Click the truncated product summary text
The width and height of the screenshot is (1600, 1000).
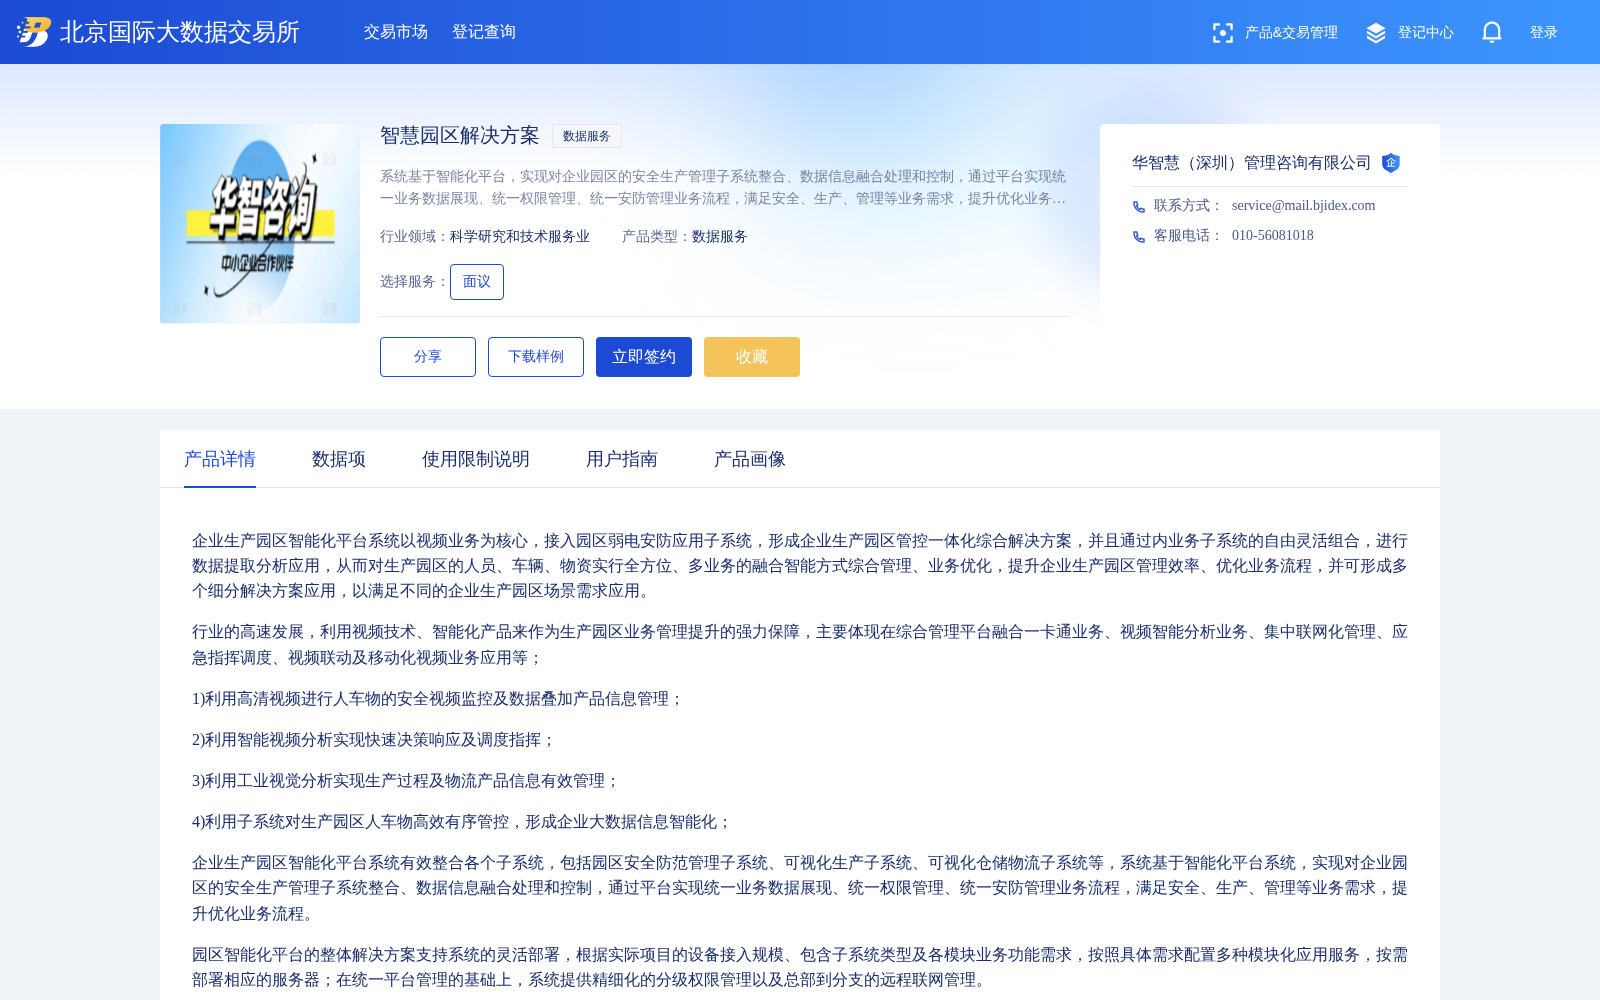click(723, 188)
